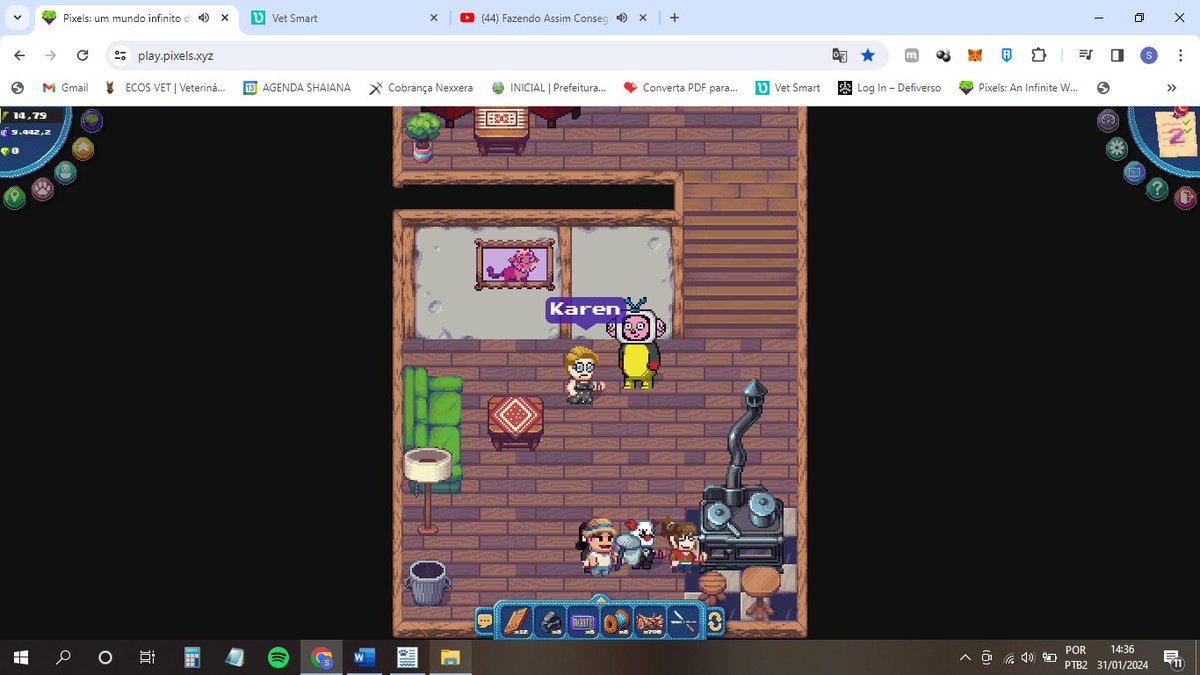Select the wood logs hotbar slot
The width and height of the screenshot is (1200, 675).
tap(652, 622)
